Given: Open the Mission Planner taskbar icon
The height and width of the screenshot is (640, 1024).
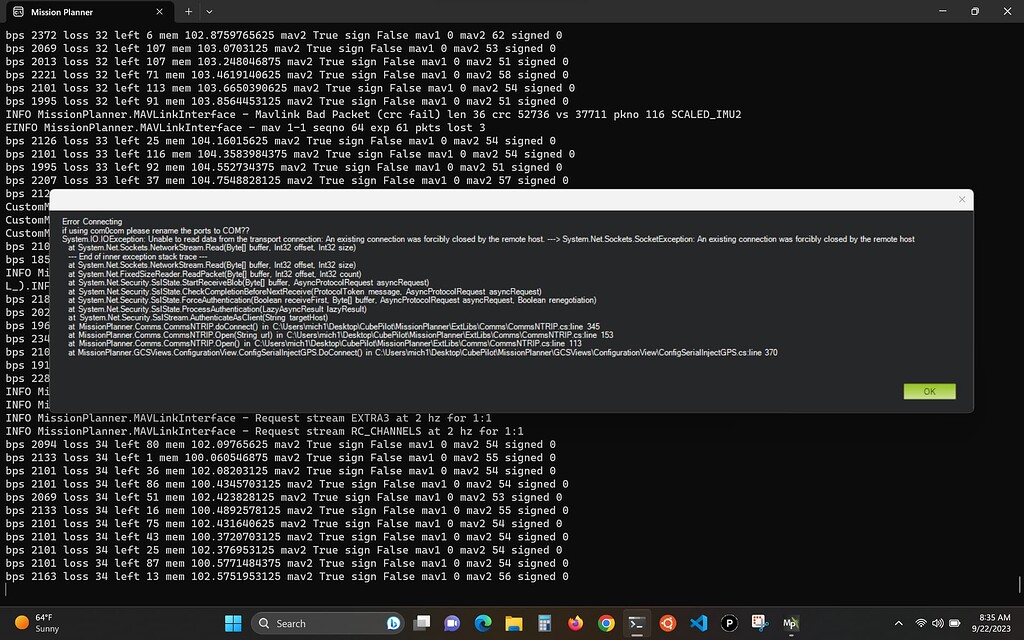Looking at the screenshot, I should click(x=790, y=622).
